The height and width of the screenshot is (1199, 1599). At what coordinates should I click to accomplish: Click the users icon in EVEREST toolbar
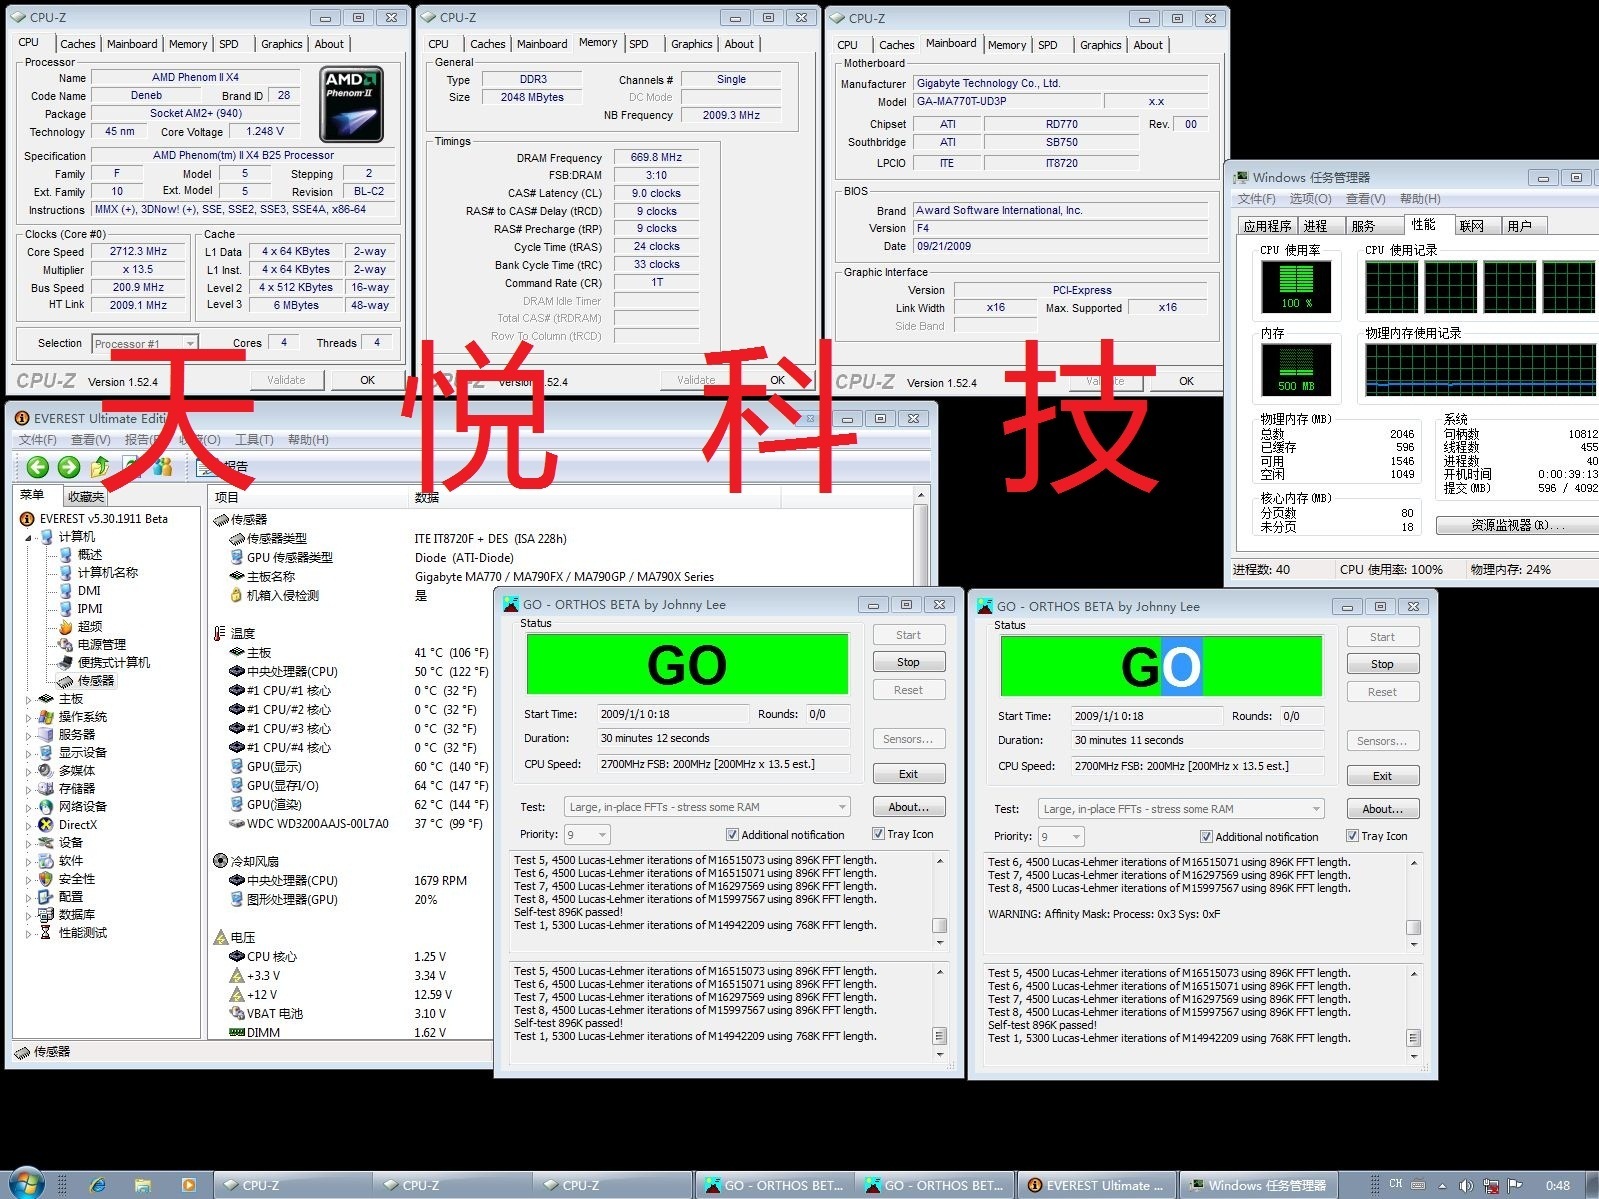tap(163, 467)
